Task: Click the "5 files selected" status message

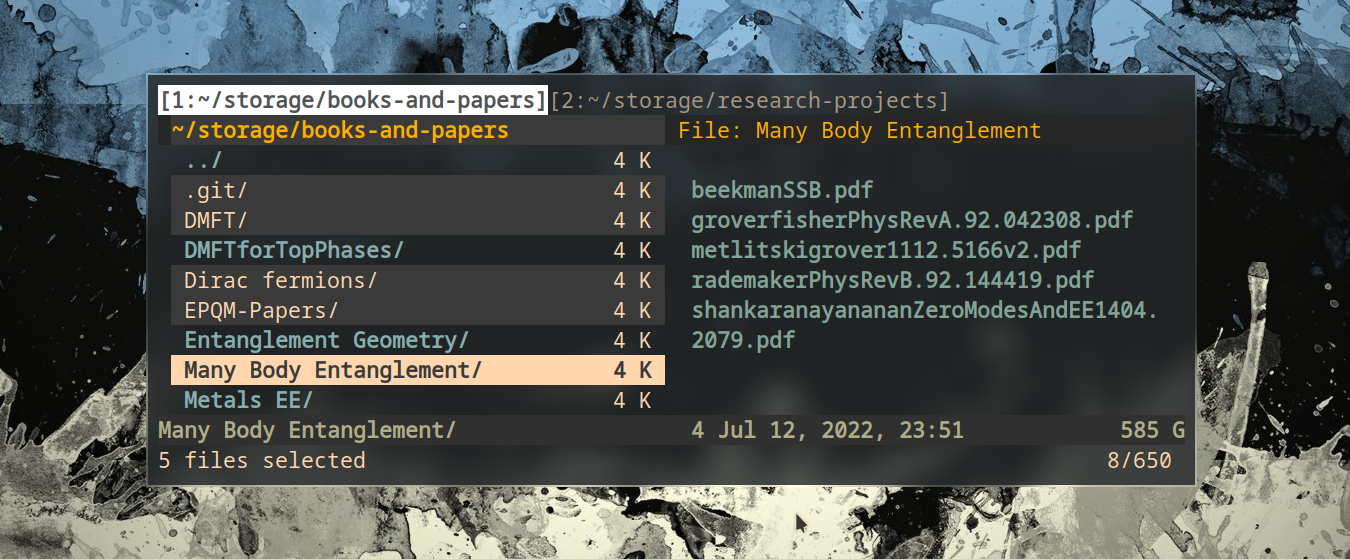Action: pyautogui.click(x=262, y=460)
